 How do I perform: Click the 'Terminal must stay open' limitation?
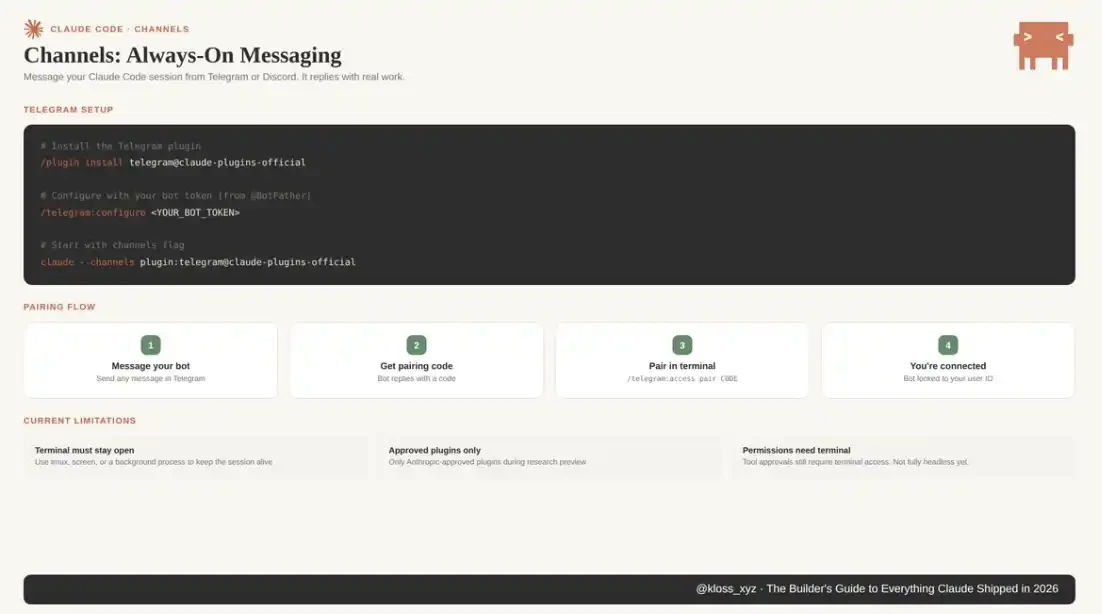coord(85,450)
